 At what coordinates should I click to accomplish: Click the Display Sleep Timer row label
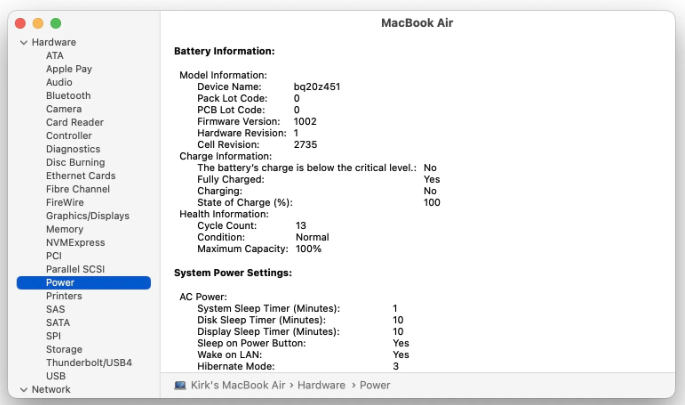(x=268, y=332)
